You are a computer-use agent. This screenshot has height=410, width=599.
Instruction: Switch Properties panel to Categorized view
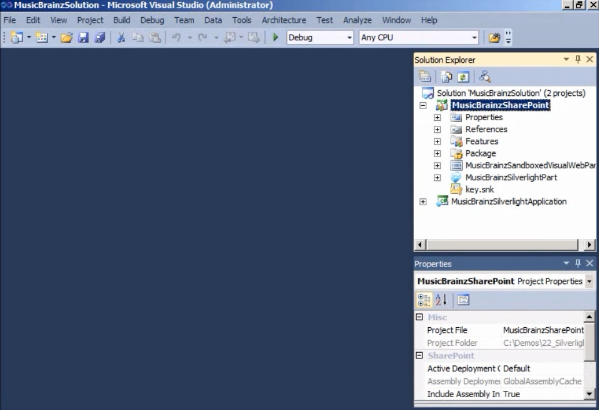(424, 300)
